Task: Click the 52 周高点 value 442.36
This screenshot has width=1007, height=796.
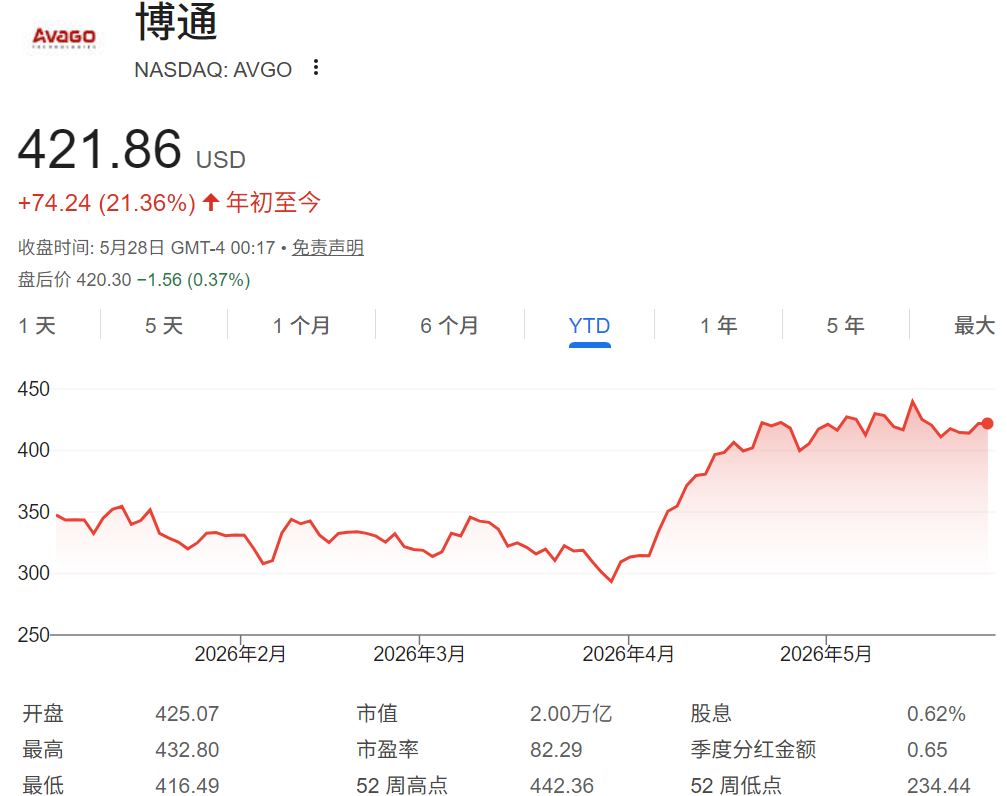Action: click(x=562, y=786)
